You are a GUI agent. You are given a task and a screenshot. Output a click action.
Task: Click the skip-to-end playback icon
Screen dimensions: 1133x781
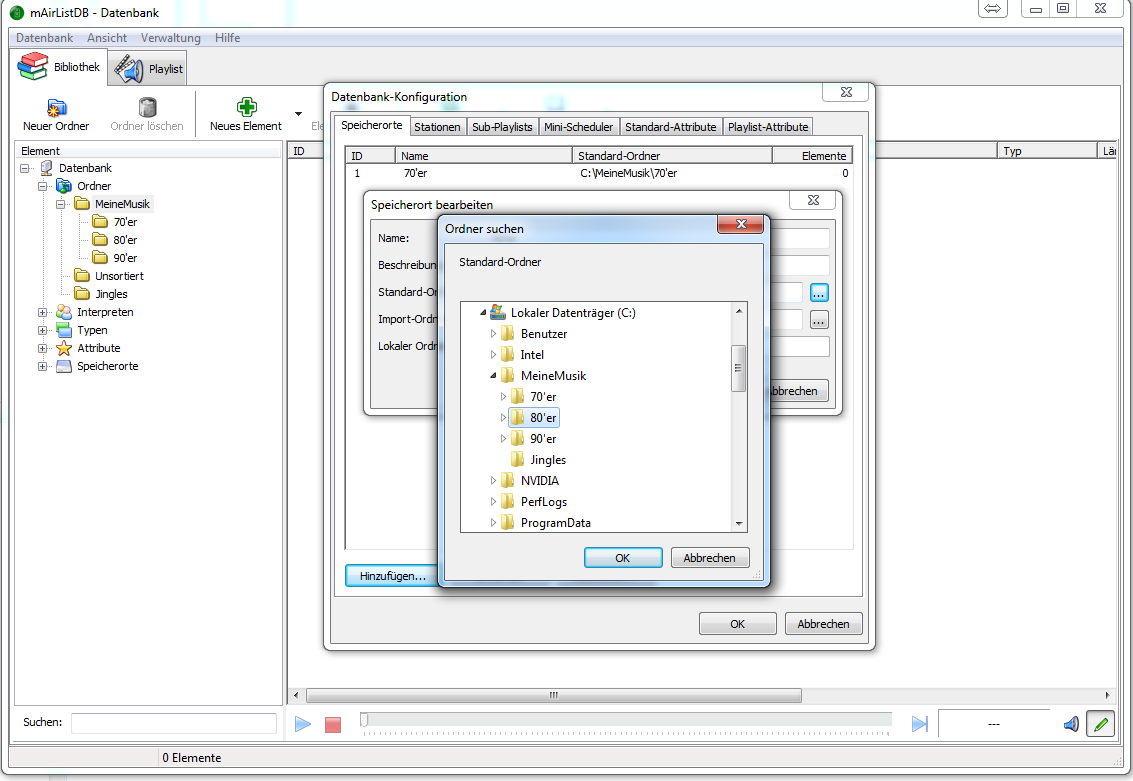tap(920, 724)
